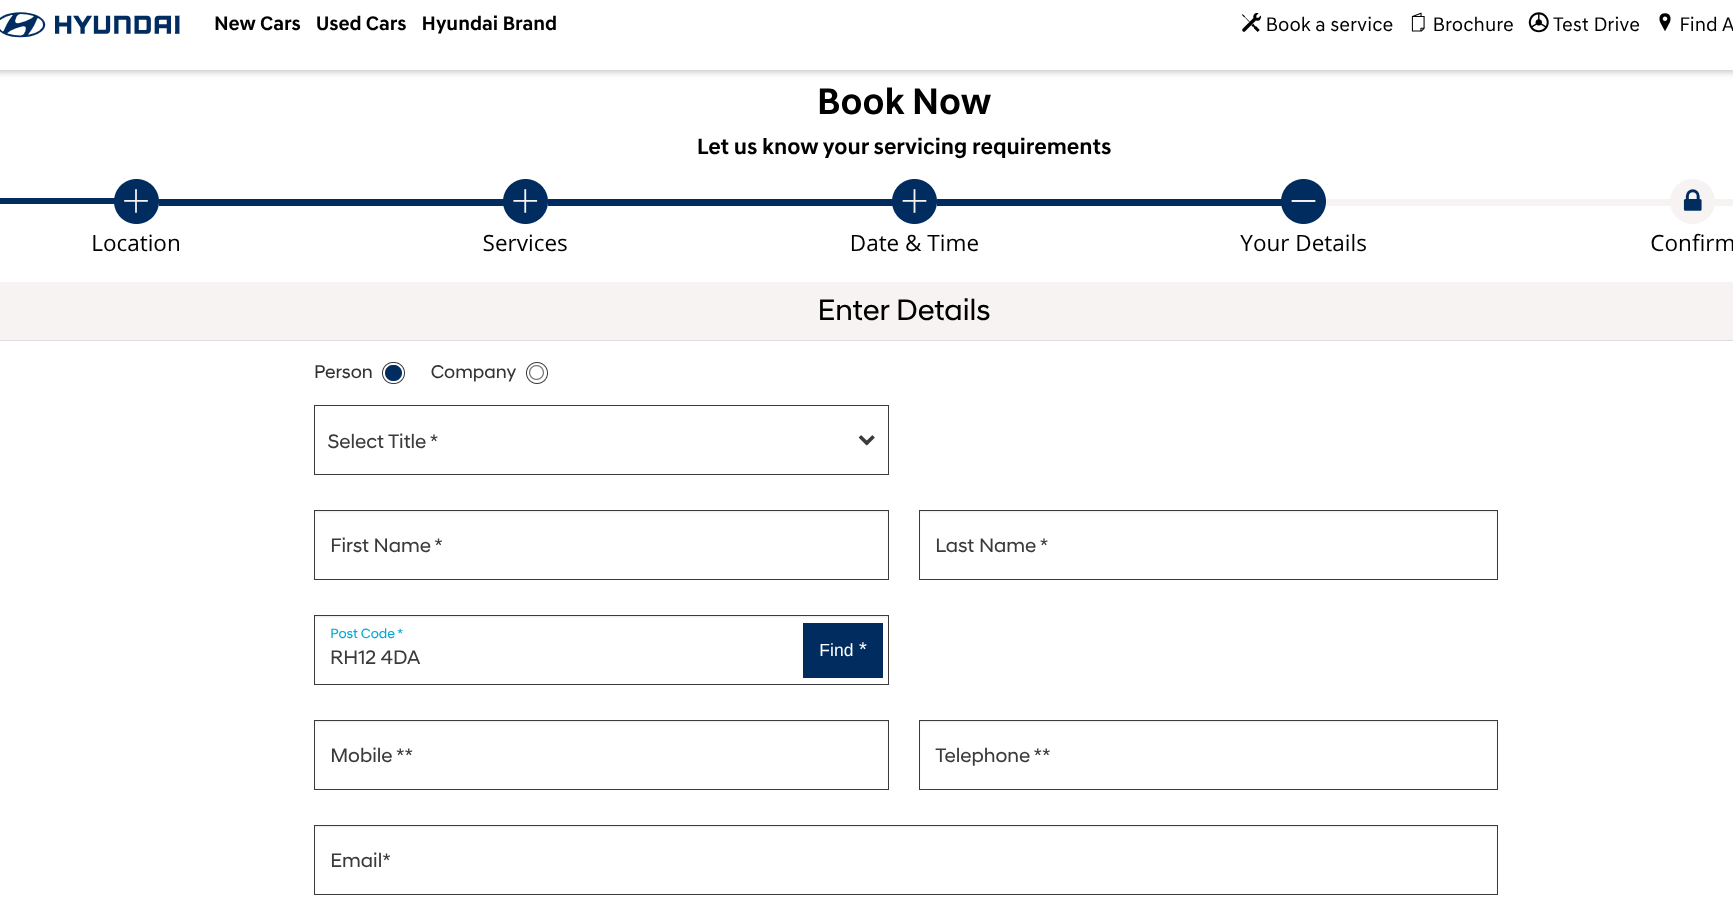Open the Select Title dropdown
The width and height of the screenshot is (1733, 908).
pos(601,440)
